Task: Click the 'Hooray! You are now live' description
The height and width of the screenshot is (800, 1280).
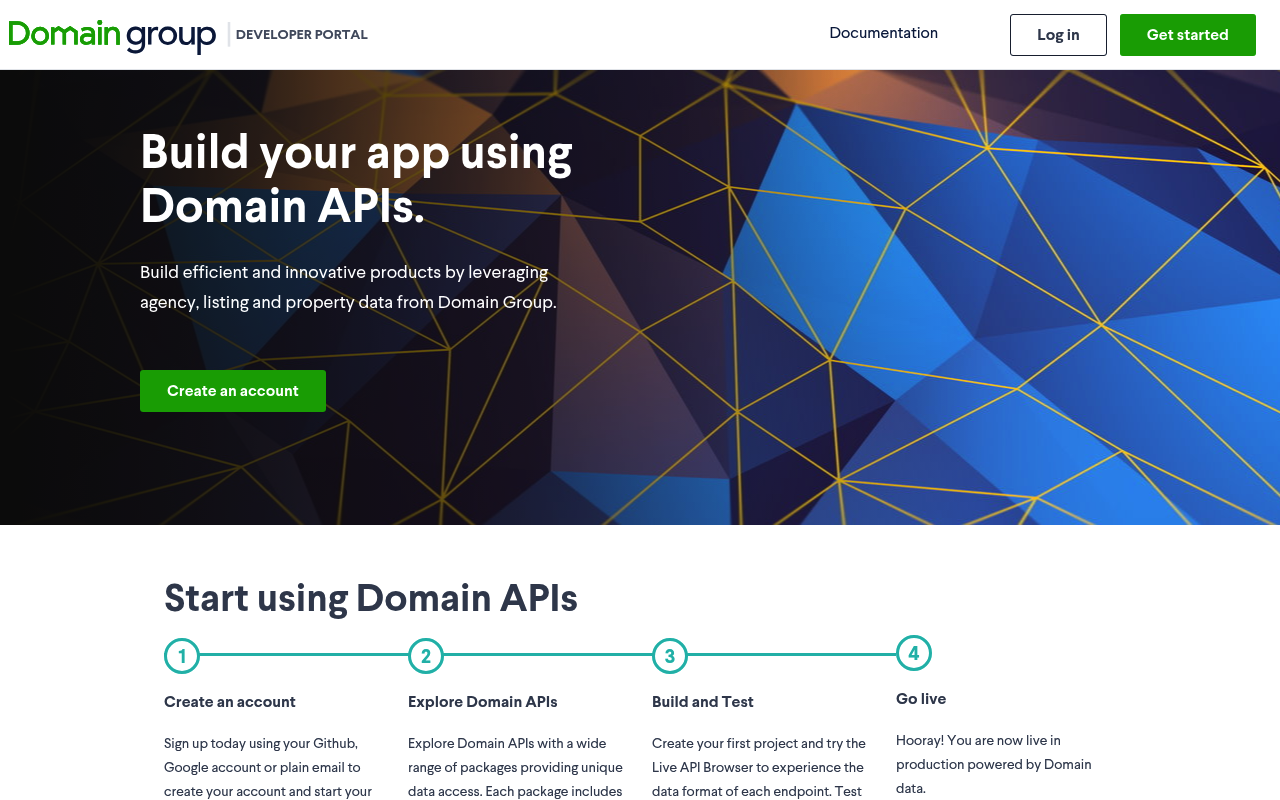Action: tap(994, 764)
